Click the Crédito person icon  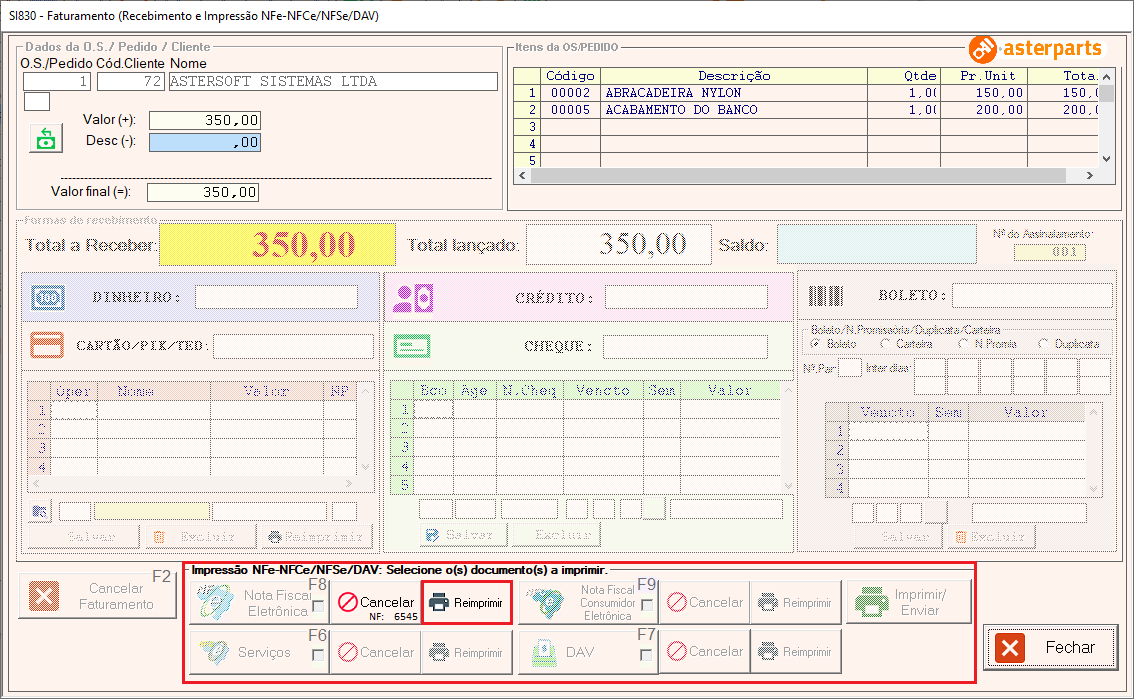413,298
